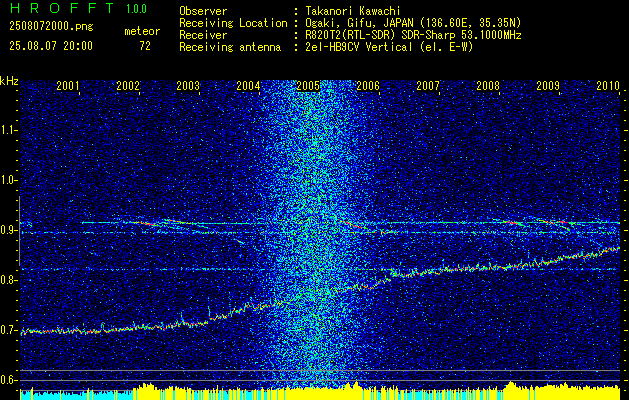629x400 pixels.
Task: Click the 'Receiver' field label
Action: (203, 35)
